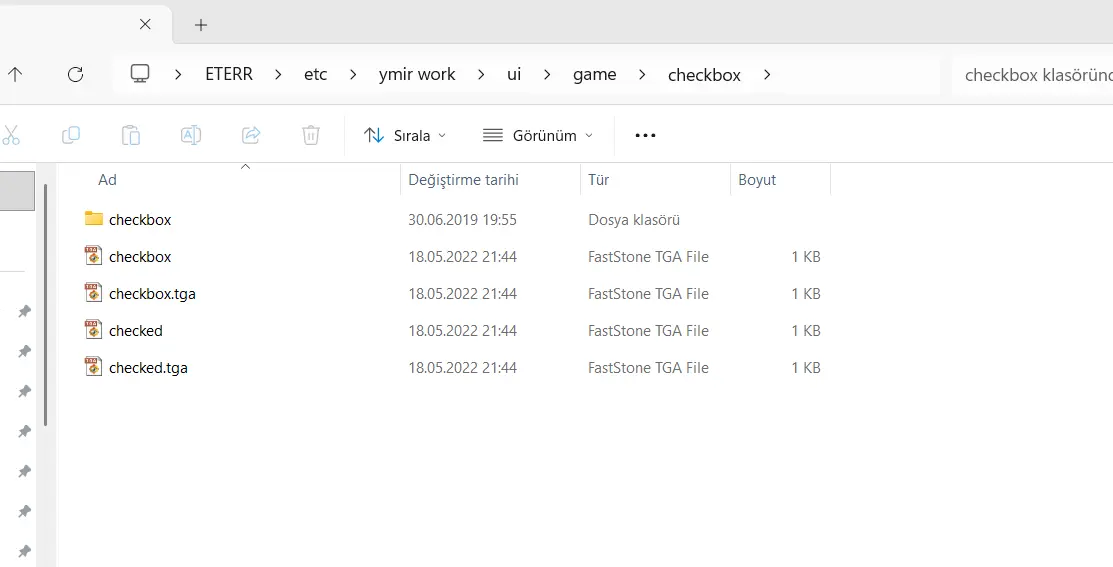Click the Paste clipboard icon
This screenshot has width=1113, height=567.
click(131, 135)
